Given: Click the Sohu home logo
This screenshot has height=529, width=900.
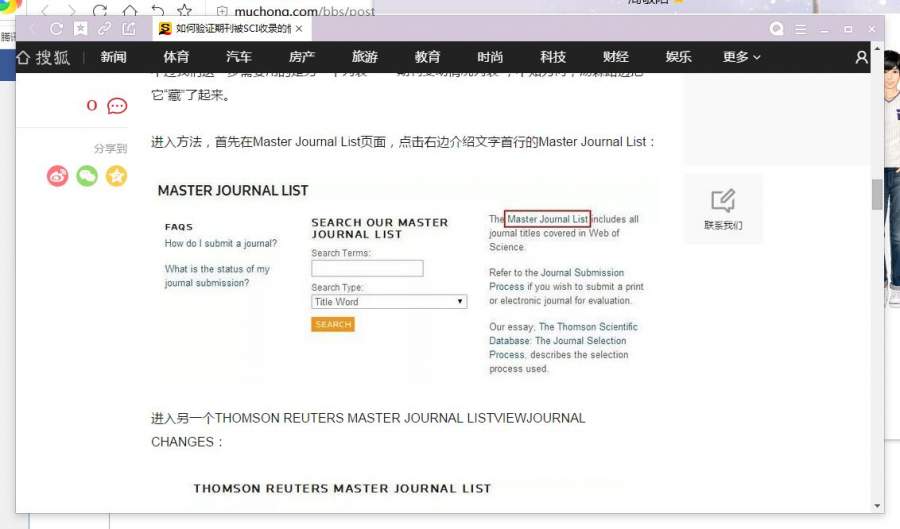Looking at the screenshot, I should [44, 57].
